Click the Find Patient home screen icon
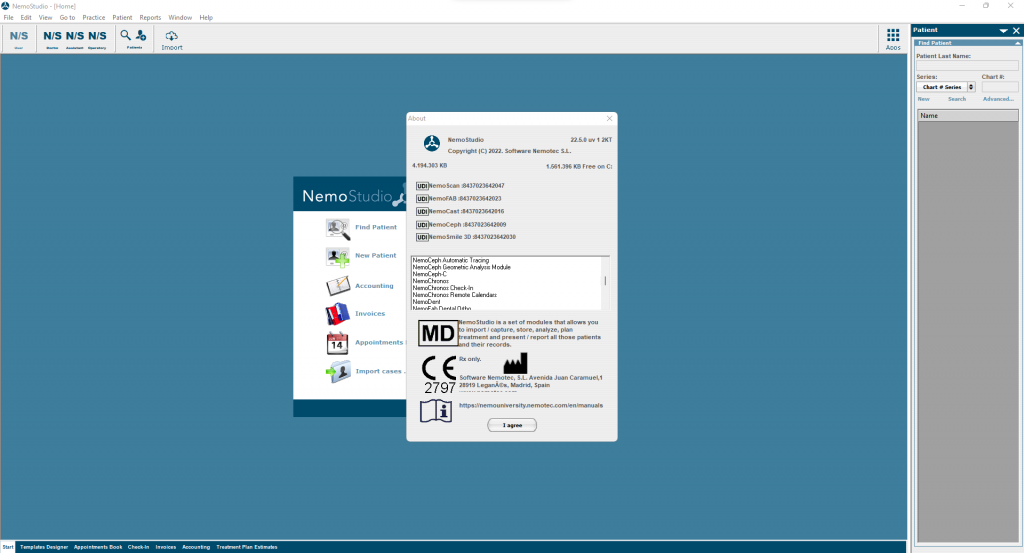The image size is (1024, 553). point(338,228)
